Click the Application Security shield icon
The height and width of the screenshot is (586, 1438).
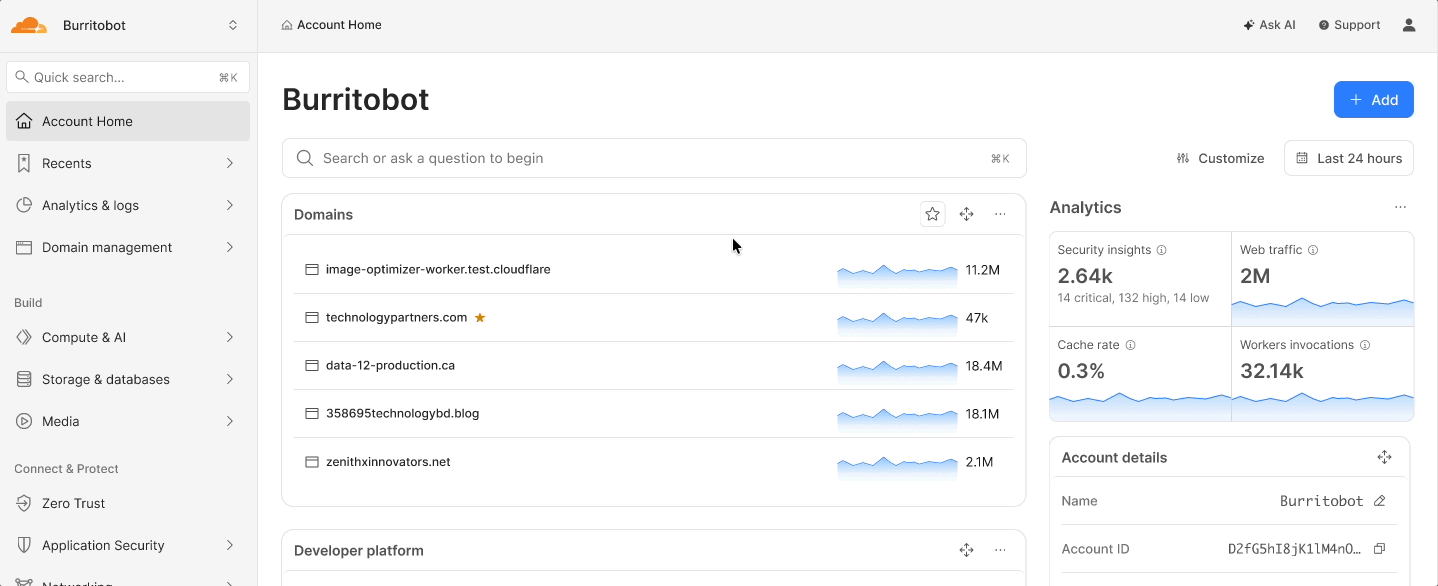24,545
